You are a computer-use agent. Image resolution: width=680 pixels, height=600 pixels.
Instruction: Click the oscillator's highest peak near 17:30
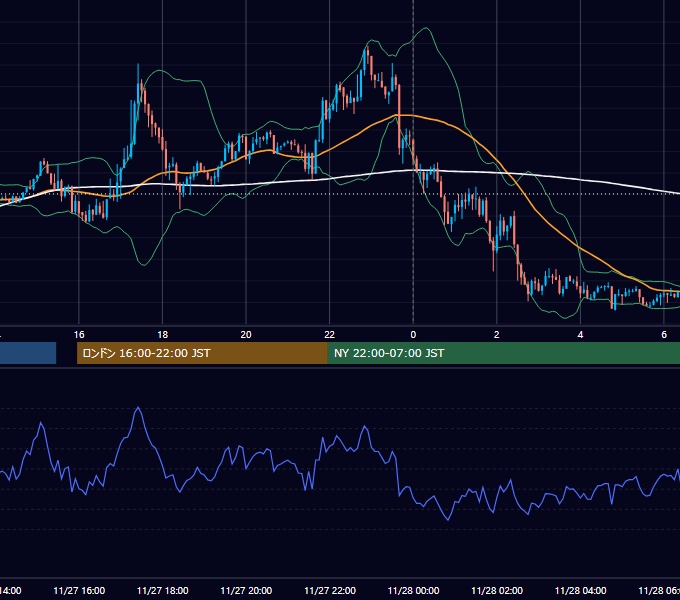138,408
